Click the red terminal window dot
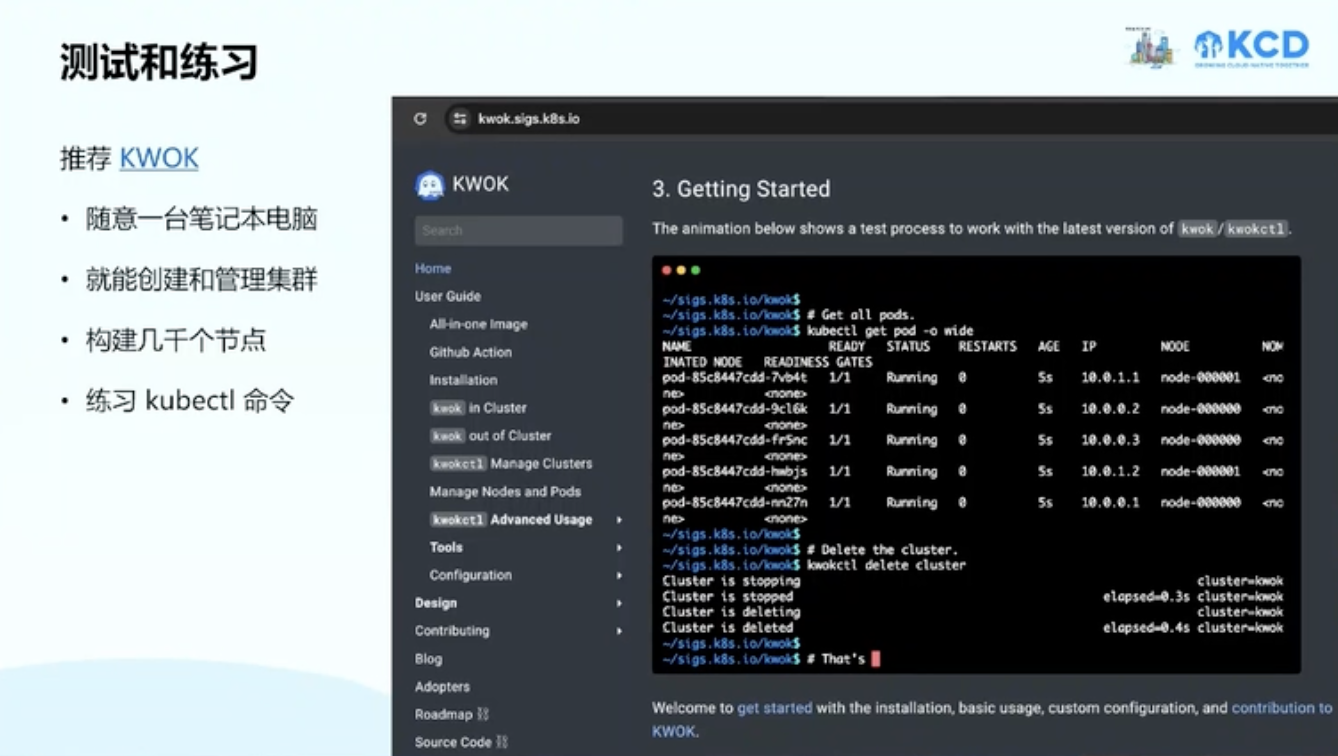 tap(667, 270)
